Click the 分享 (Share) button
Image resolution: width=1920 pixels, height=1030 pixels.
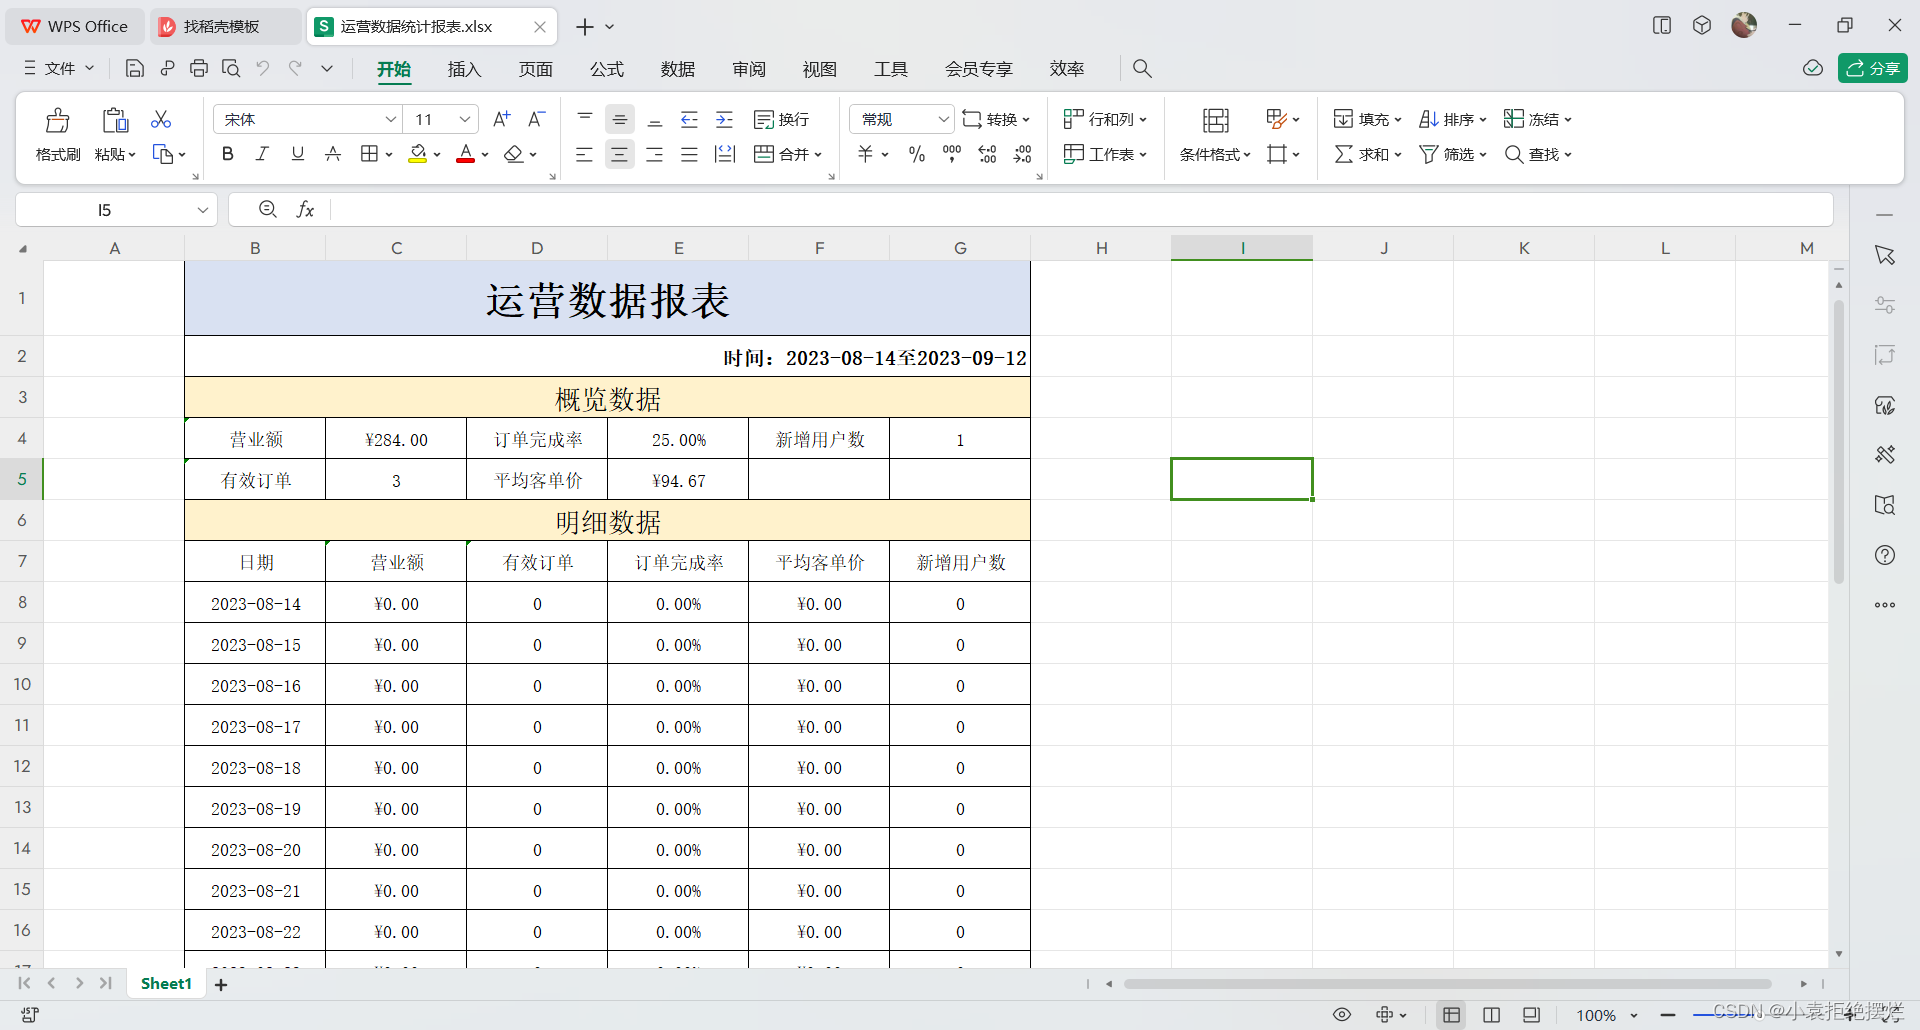[x=1872, y=68]
